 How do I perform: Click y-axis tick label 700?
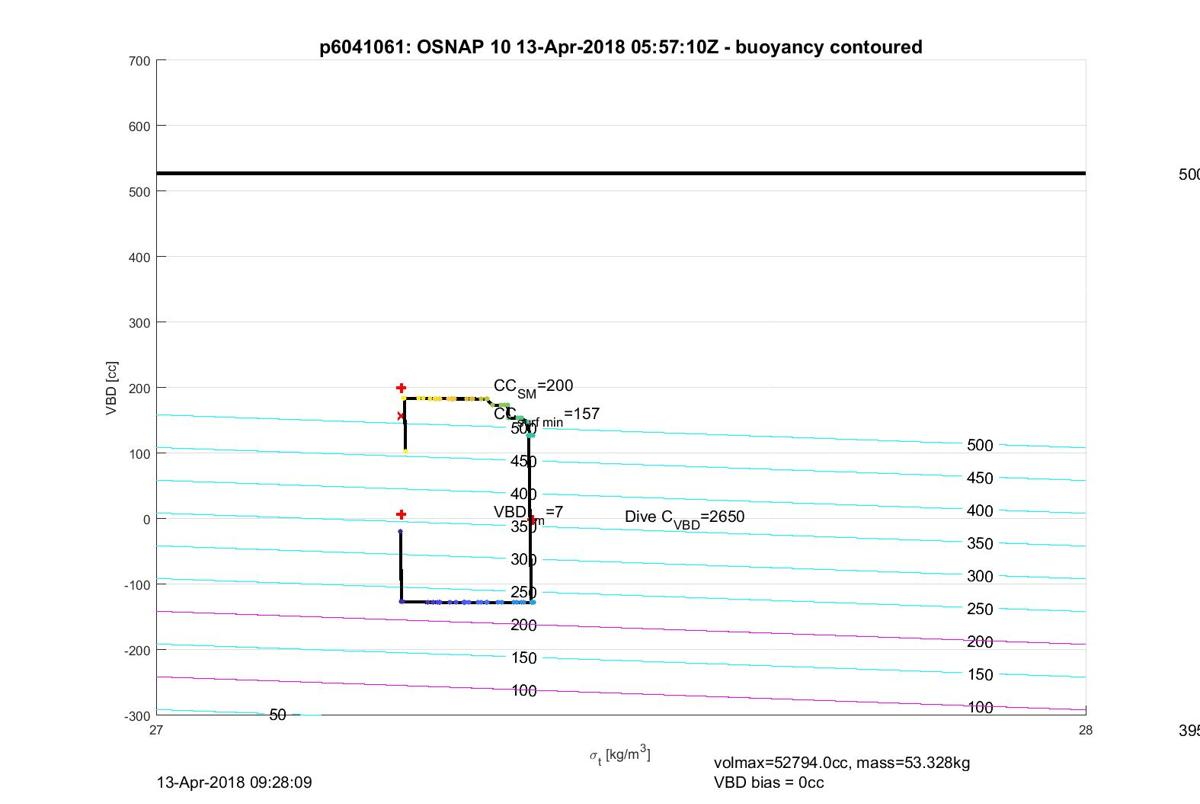point(139,61)
